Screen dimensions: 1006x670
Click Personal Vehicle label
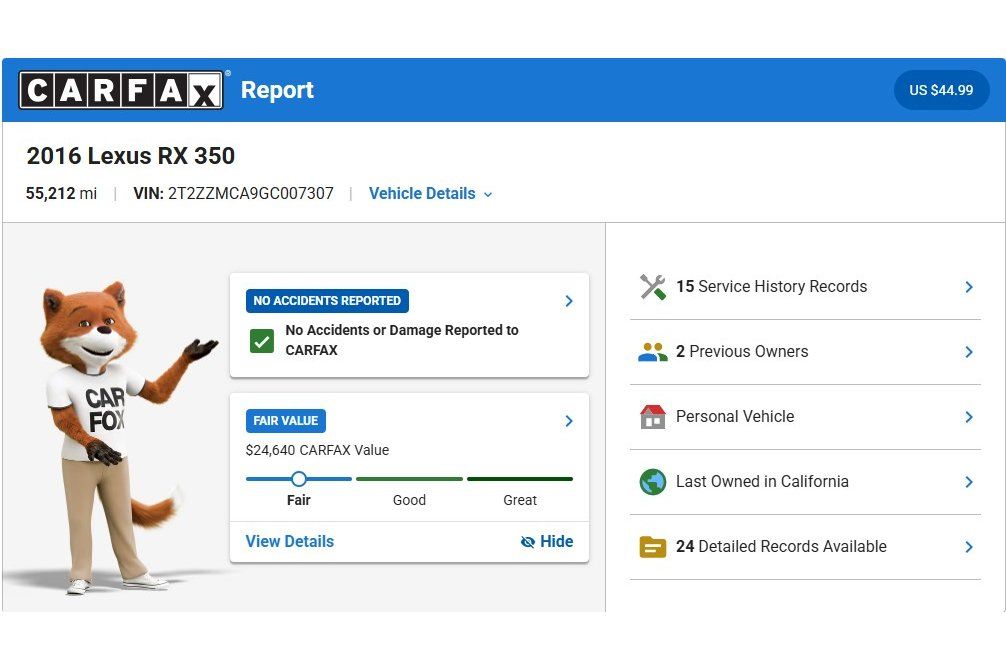point(735,417)
